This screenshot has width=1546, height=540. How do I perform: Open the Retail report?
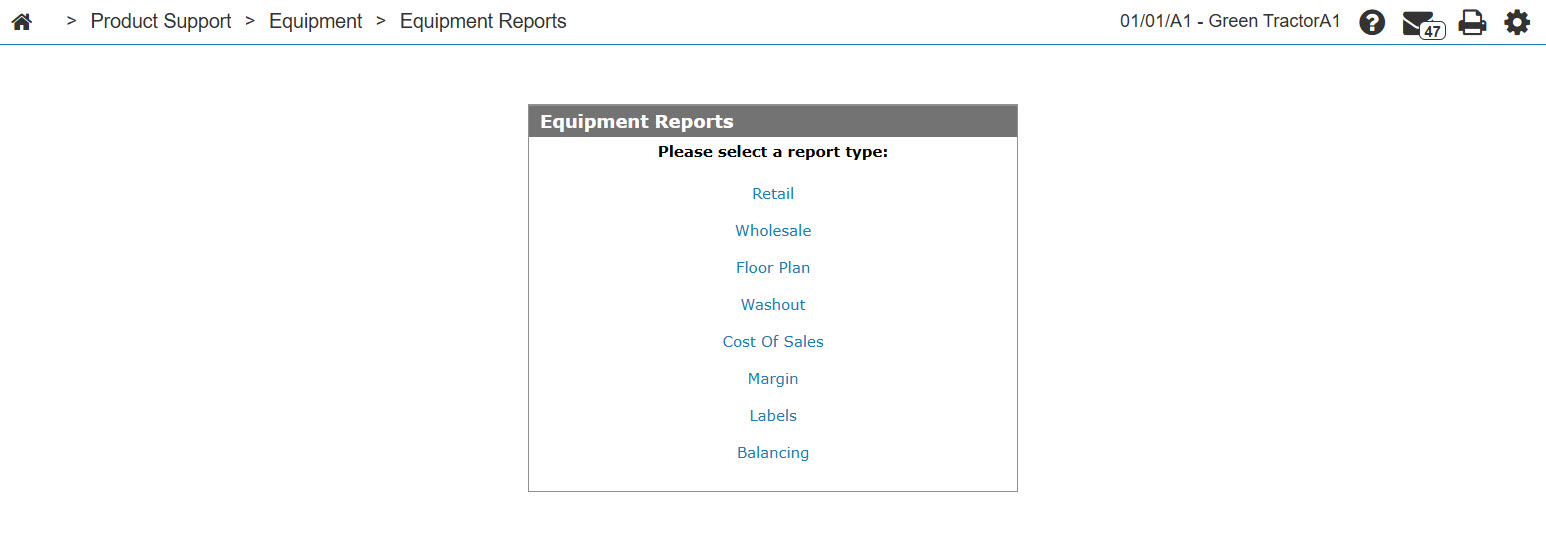click(773, 194)
